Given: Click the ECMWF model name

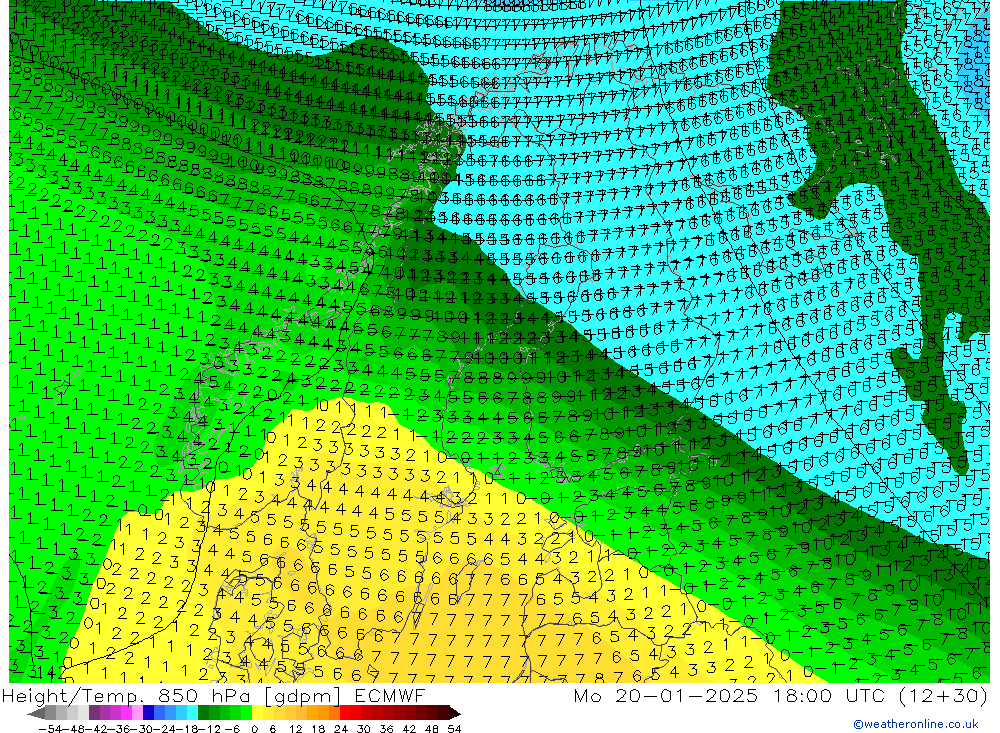Looking at the screenshot, I should (388, 695).
